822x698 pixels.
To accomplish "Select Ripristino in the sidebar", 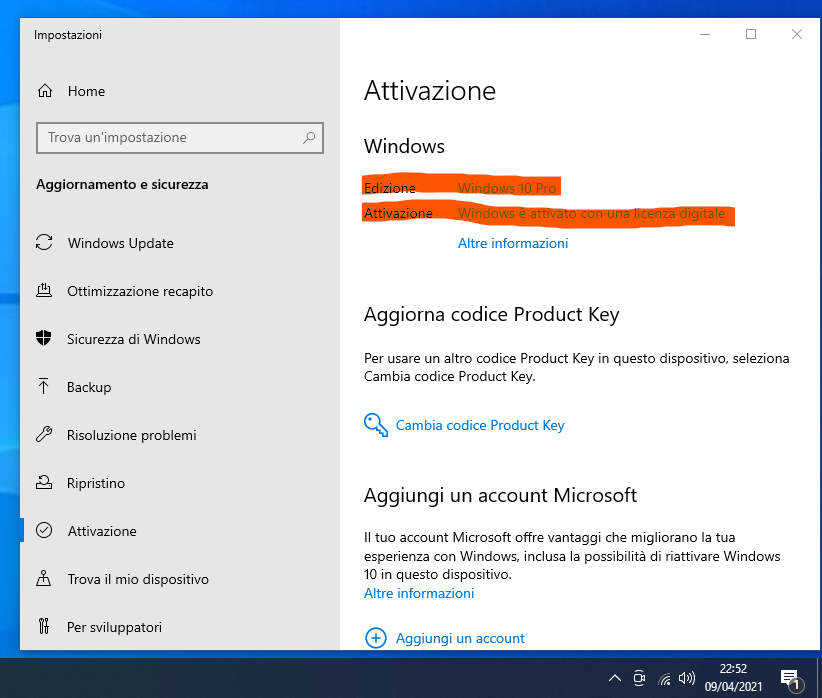I will pos(180,483).
